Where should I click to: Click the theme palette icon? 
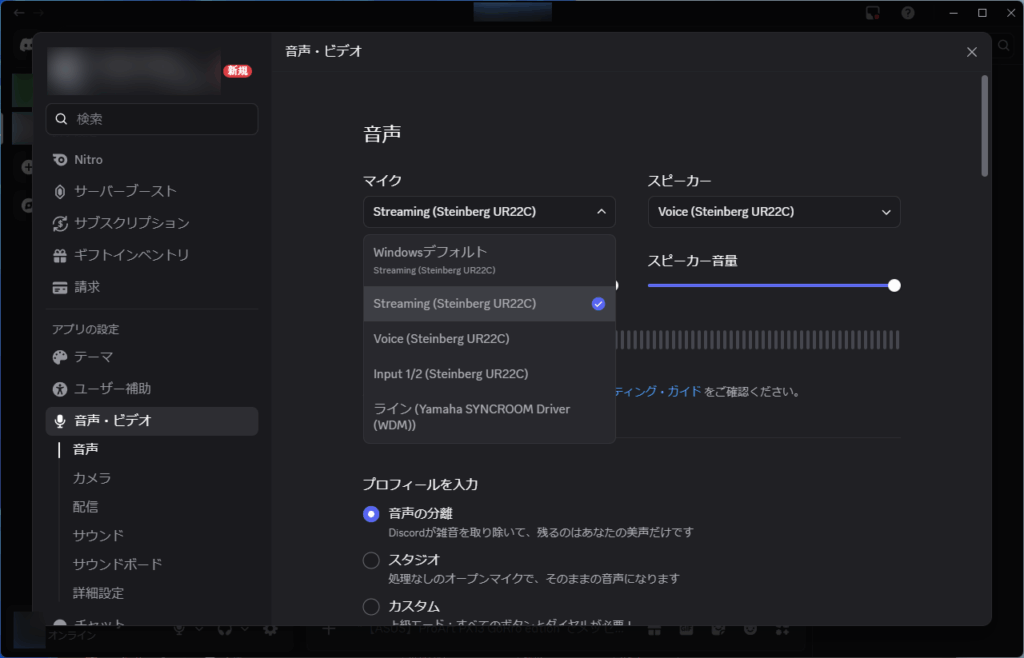pos(60,357)
